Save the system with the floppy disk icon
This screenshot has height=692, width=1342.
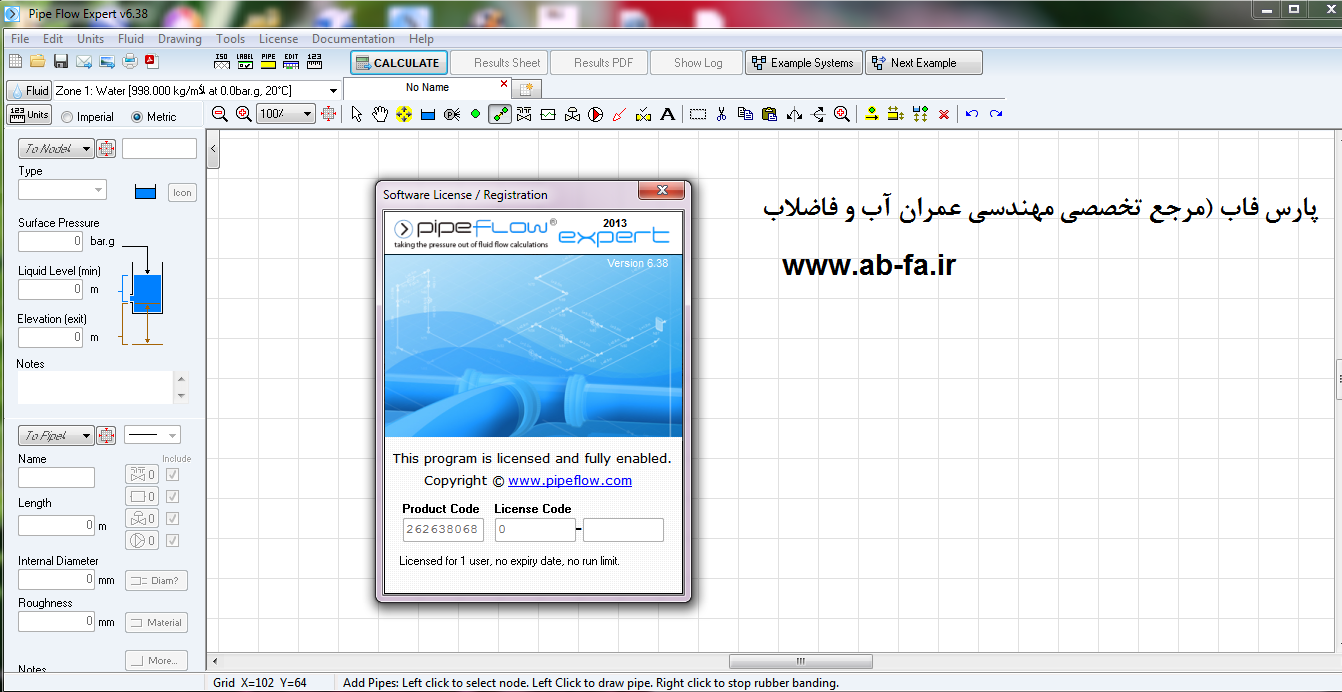[x=61, y=62]
